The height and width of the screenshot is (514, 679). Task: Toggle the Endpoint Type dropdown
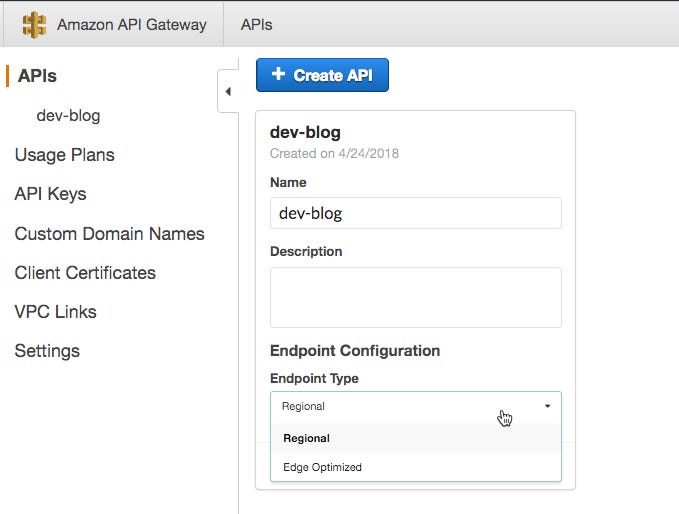(x=416, y=406)
